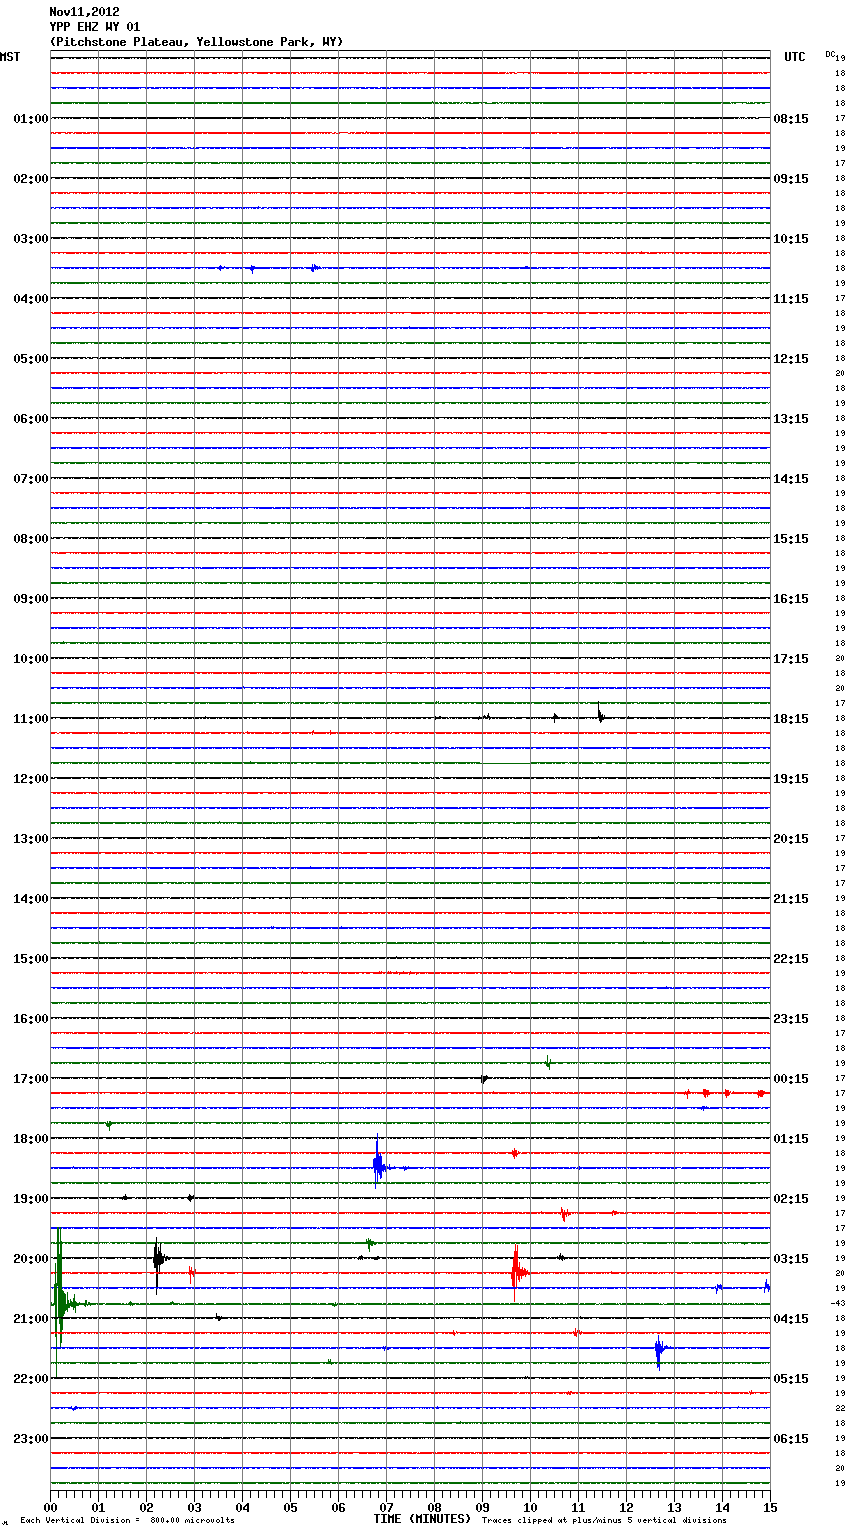
Task: Click the 00:15 UTC time label
Action: click(x=791, y=1079)
